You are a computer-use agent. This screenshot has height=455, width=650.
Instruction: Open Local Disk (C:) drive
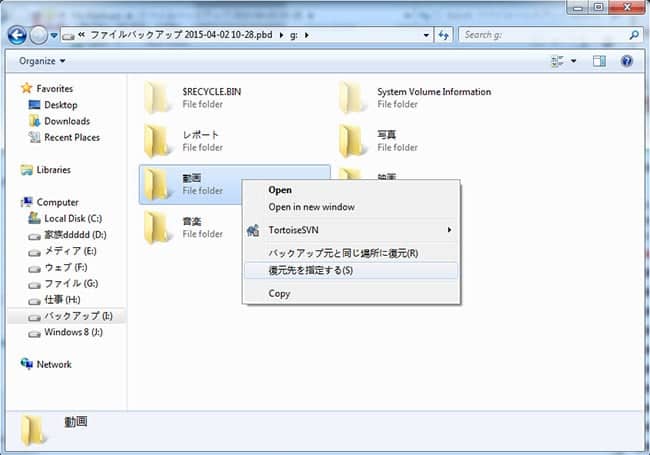(x=73, y=218)
